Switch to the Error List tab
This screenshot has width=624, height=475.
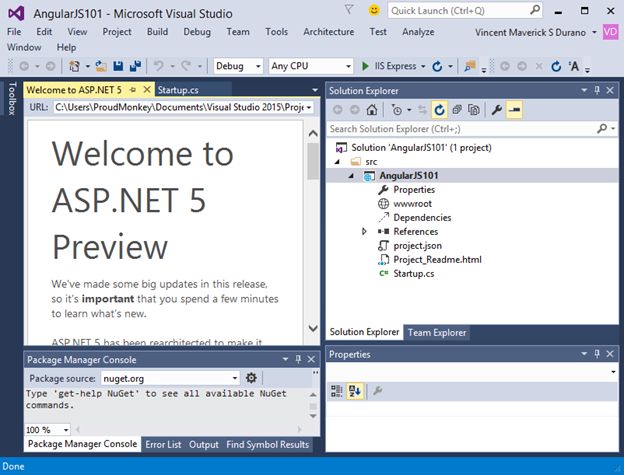coord(163,444)
